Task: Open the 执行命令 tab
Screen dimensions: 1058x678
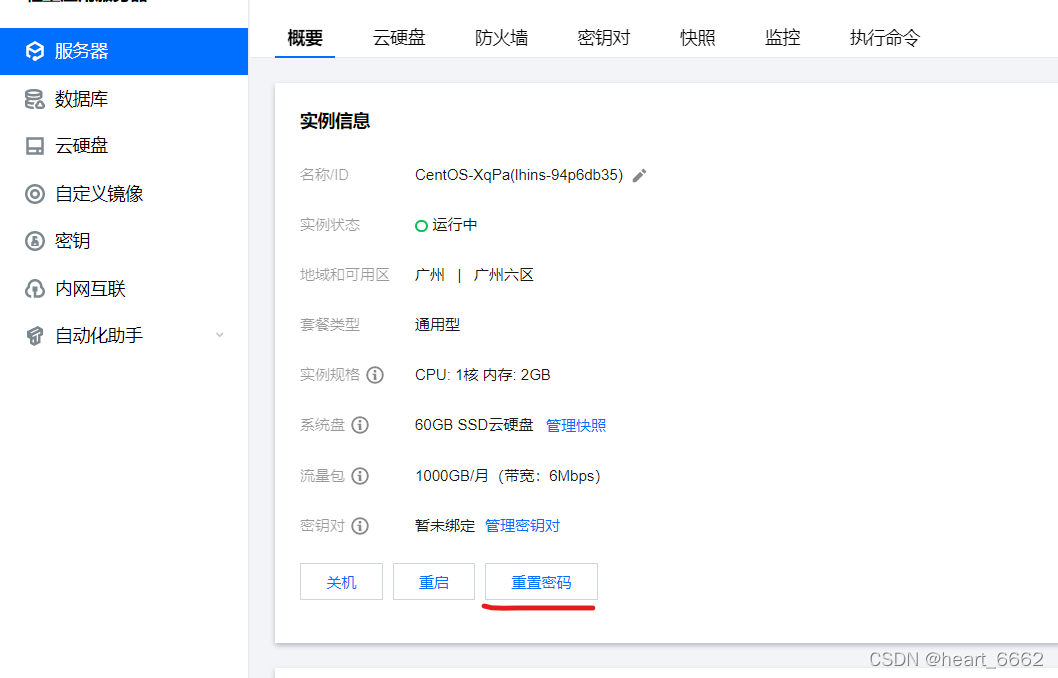Action: (885, 38)
